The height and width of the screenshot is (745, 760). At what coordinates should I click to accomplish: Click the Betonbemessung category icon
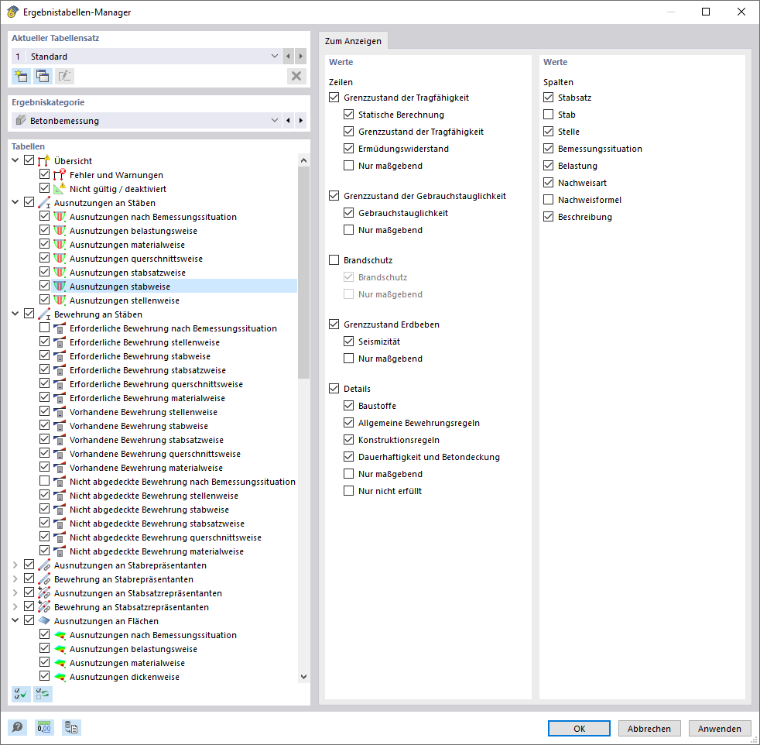coord(20,120)
